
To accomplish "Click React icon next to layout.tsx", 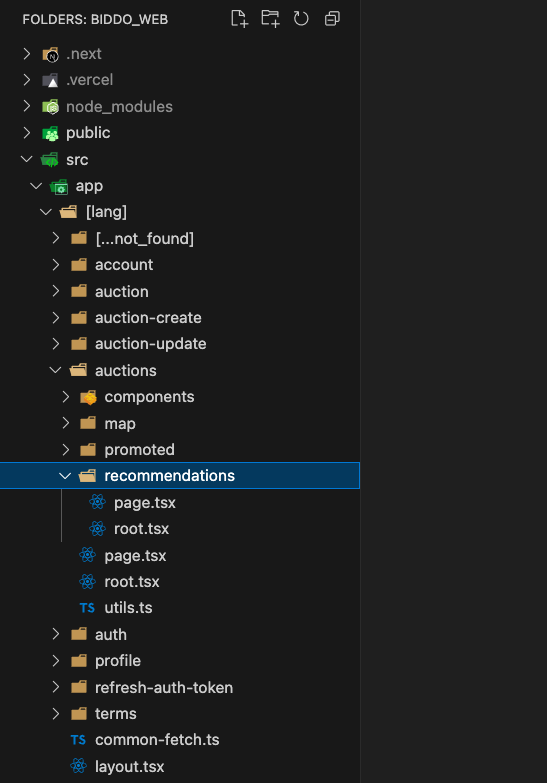I will [x=78, y=766].
